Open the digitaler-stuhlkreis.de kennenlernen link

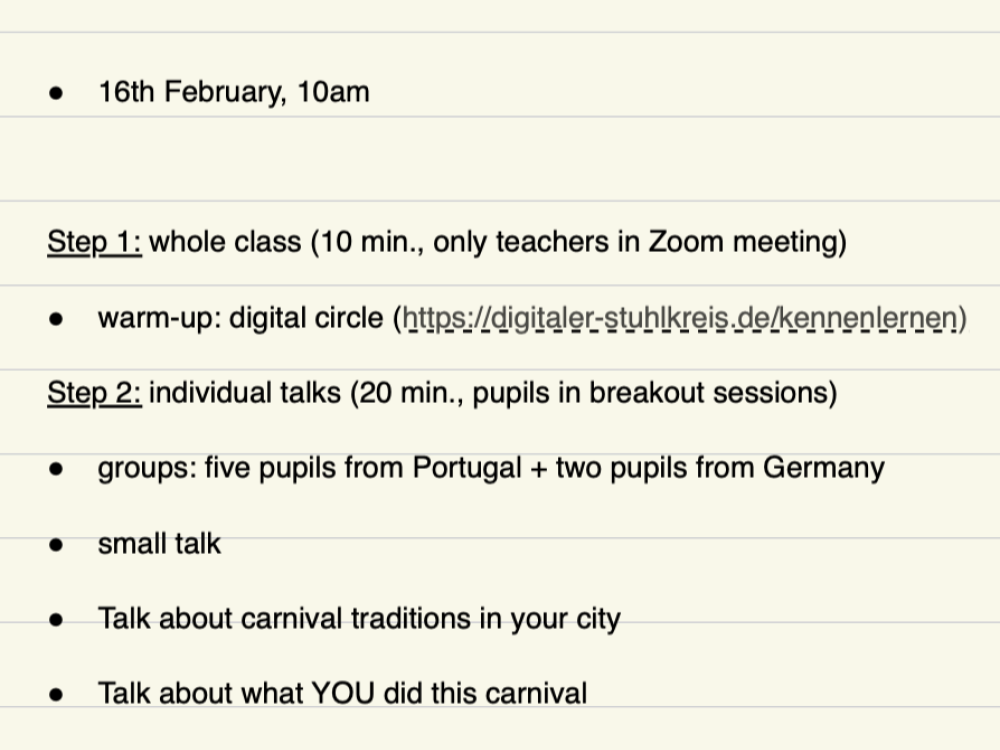click(x=679, y=318)
